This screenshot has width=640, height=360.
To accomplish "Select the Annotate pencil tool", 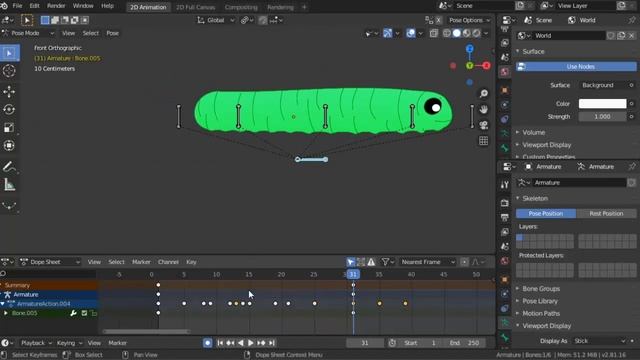I will (x=9, y=167).
